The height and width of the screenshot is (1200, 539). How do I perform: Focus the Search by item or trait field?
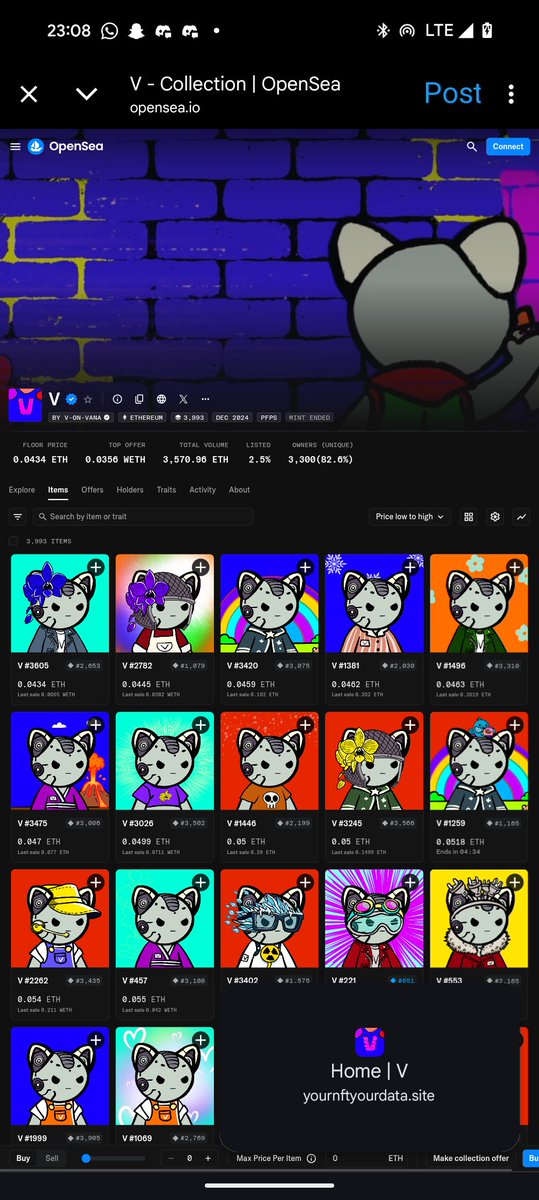[x=142, y=517]
